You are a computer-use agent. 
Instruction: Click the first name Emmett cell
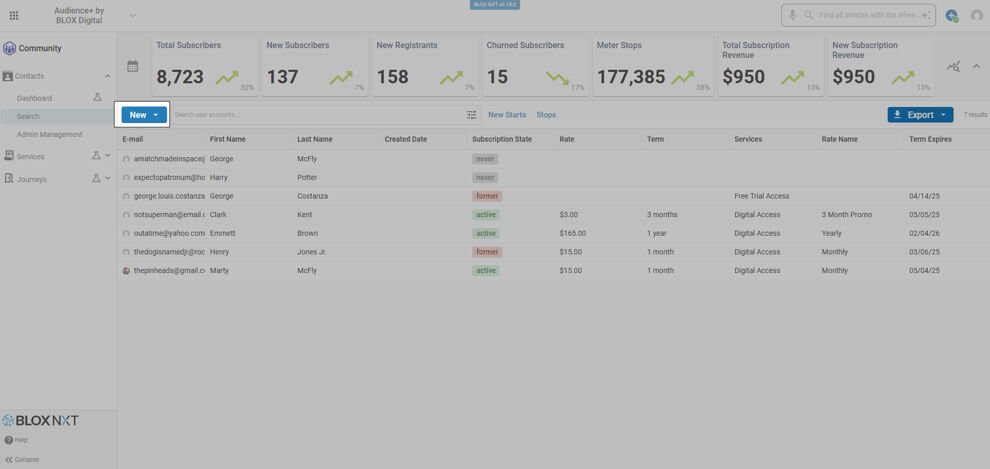point(222,234)
